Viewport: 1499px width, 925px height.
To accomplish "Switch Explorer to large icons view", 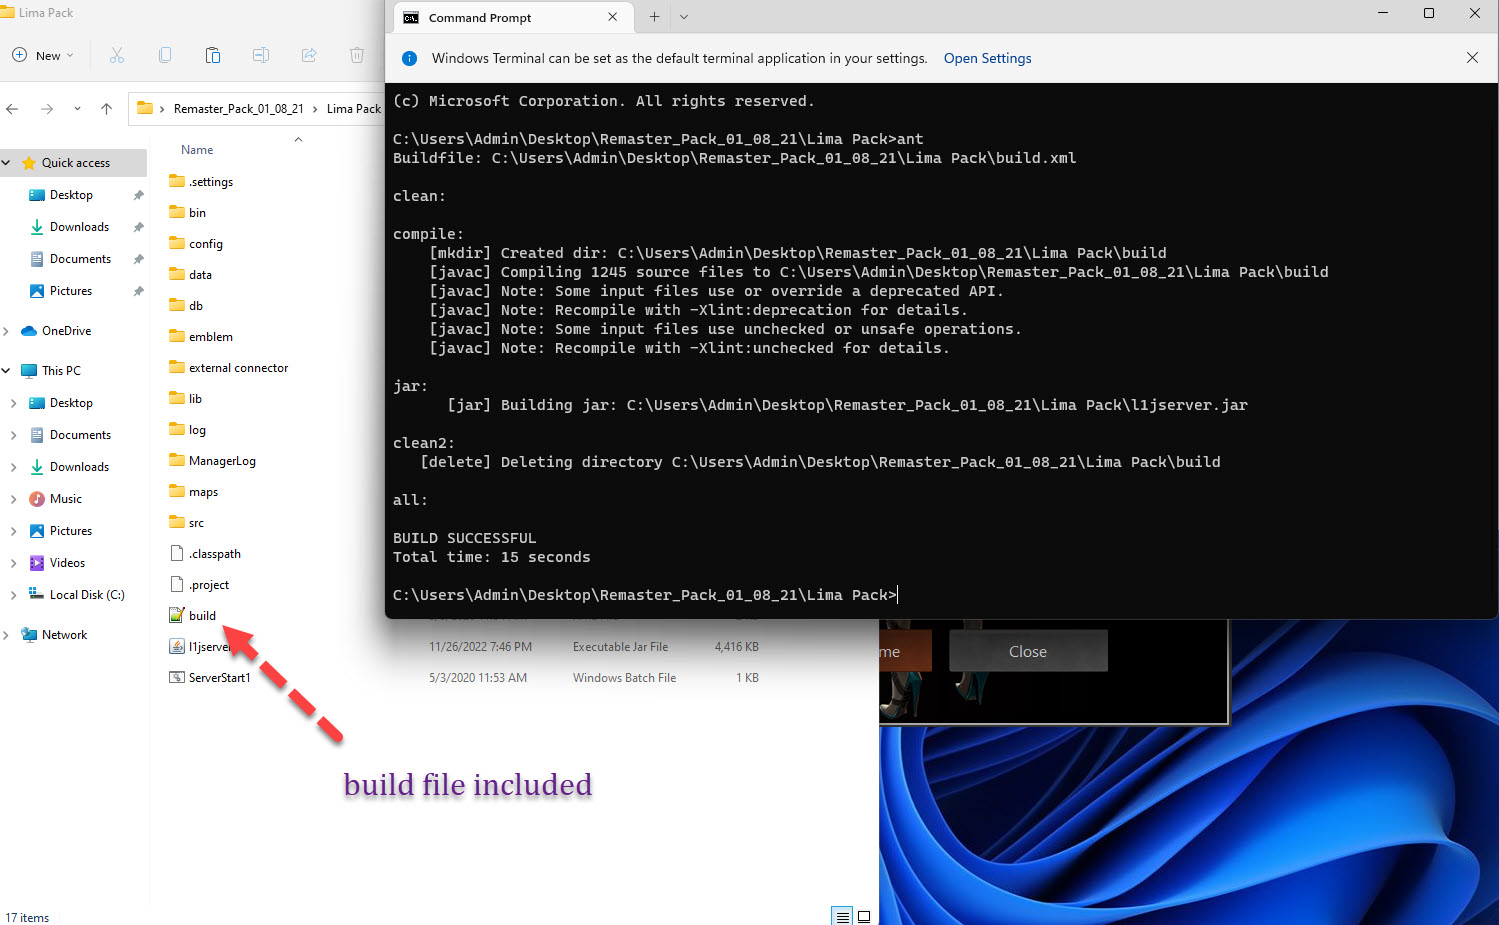I will pos(864,917).
